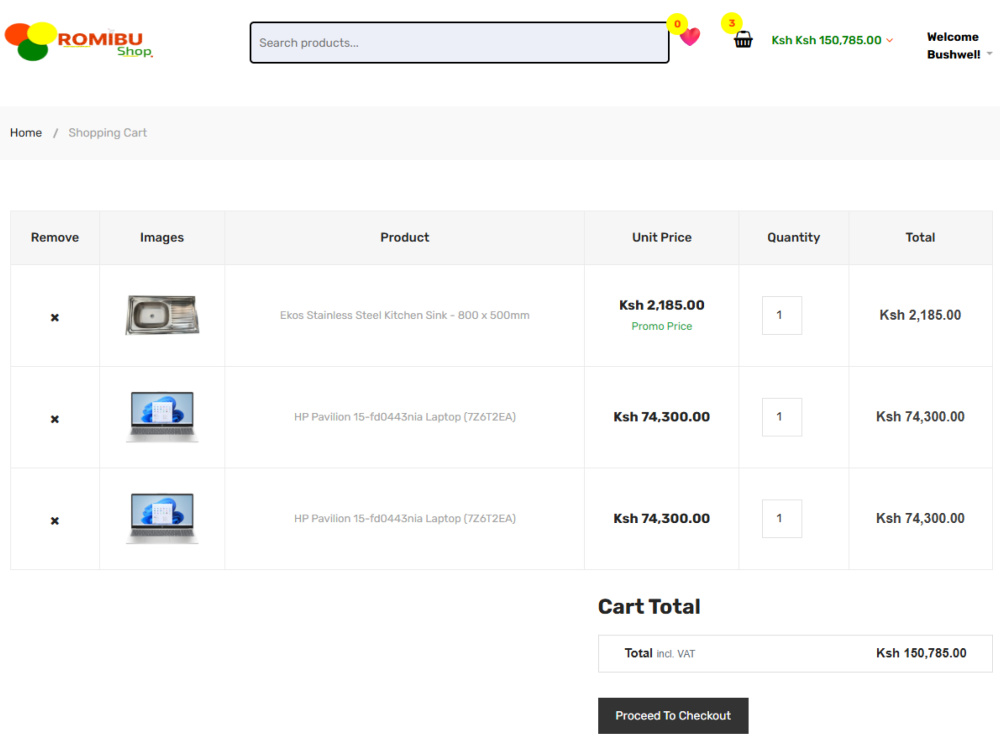Open the Ekos kitchen sink thumbnail
Viewport: 1000px width, 750px height.
[x=162, y=315]
